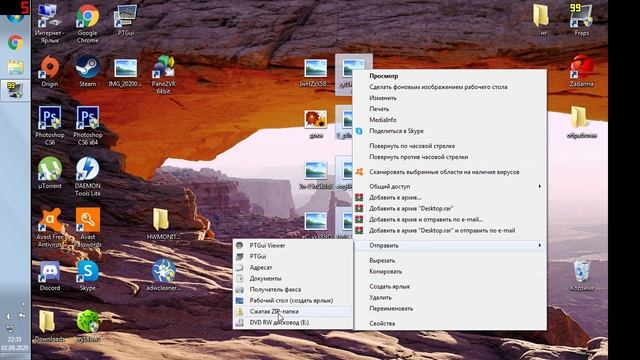Choose Добавить в архив и отправить по e-mail...

(x=450, y=219)
